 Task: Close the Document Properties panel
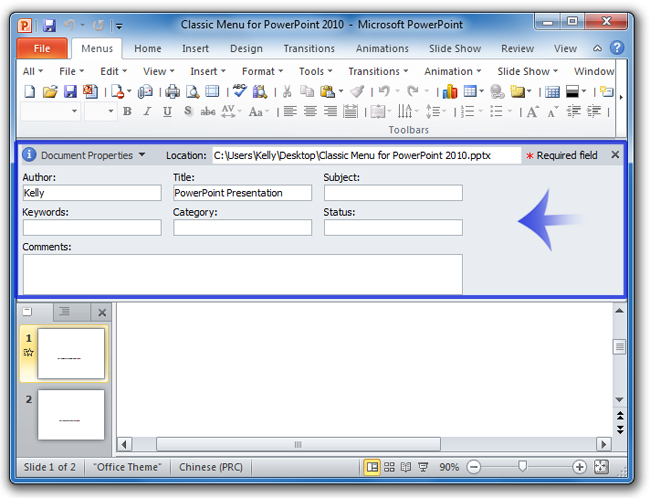[615, 155]
